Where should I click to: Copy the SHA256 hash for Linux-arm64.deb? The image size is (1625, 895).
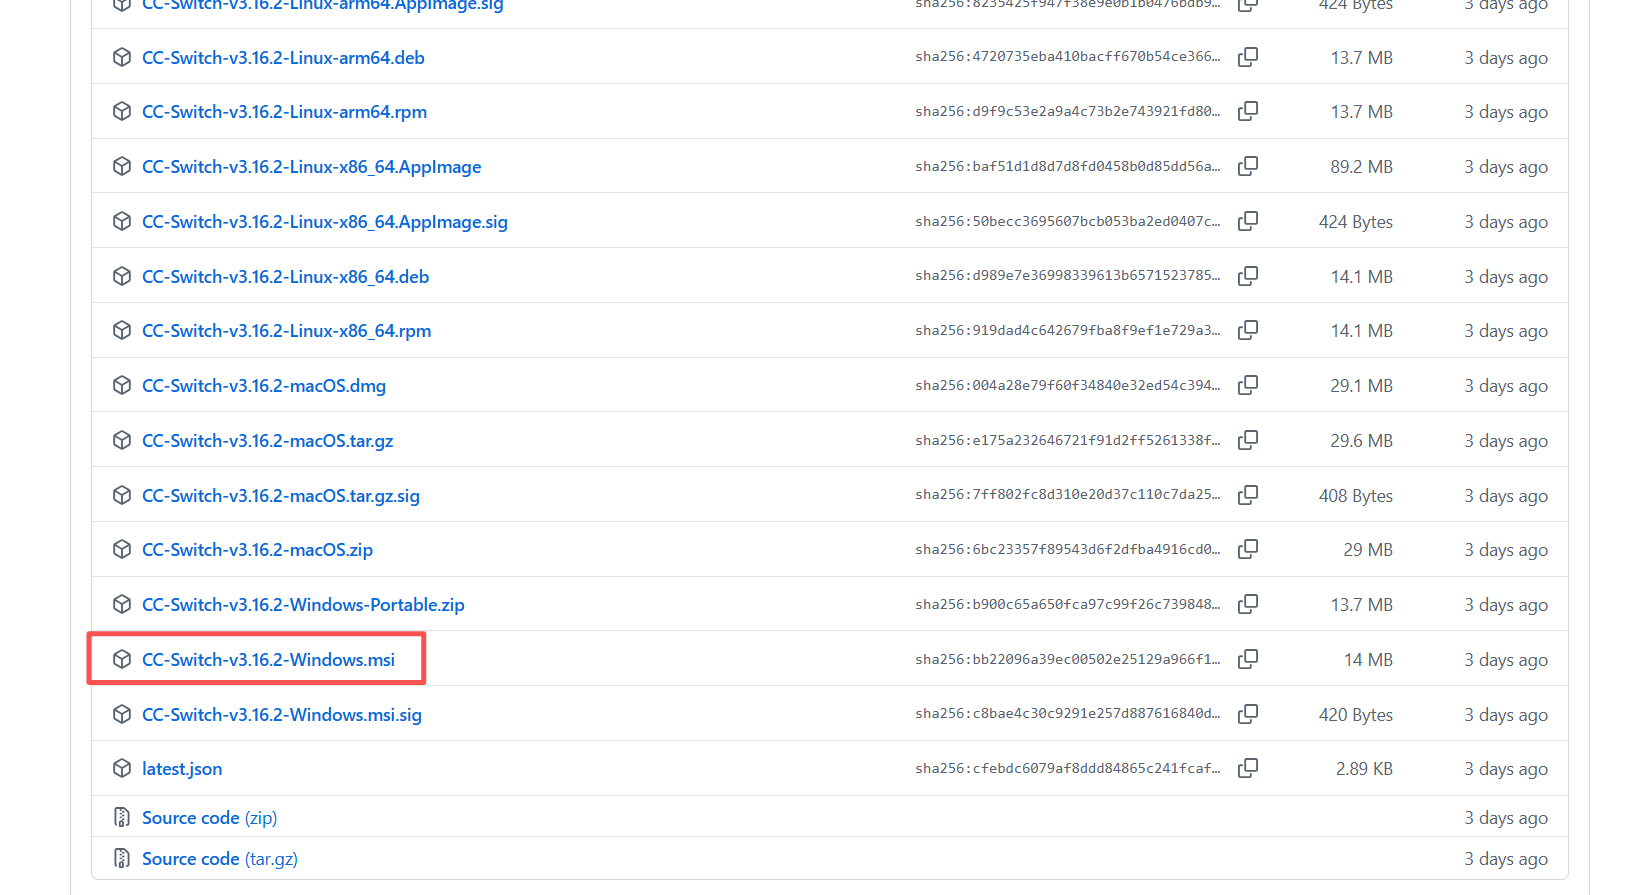(x=1248, y=57)
